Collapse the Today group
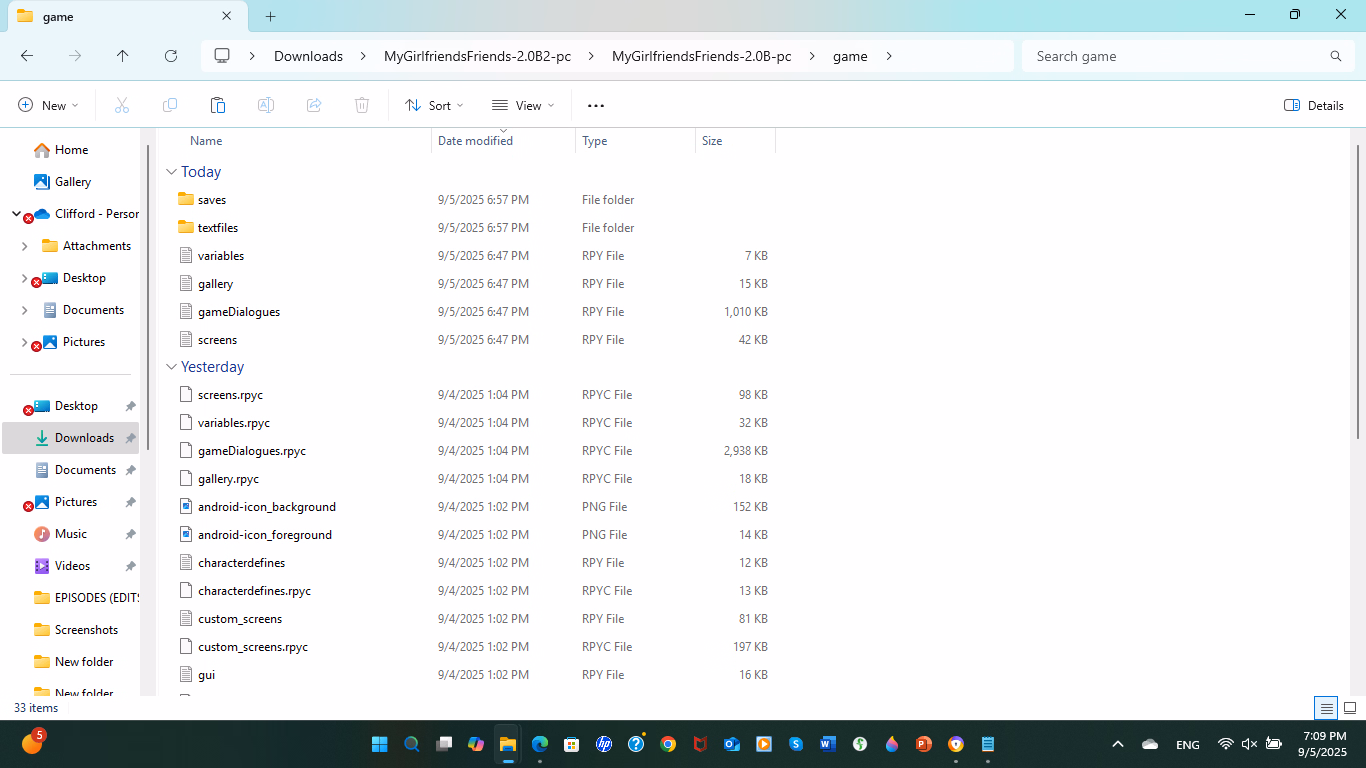Viewport: 1366px width, 768px height. point(172,172)
